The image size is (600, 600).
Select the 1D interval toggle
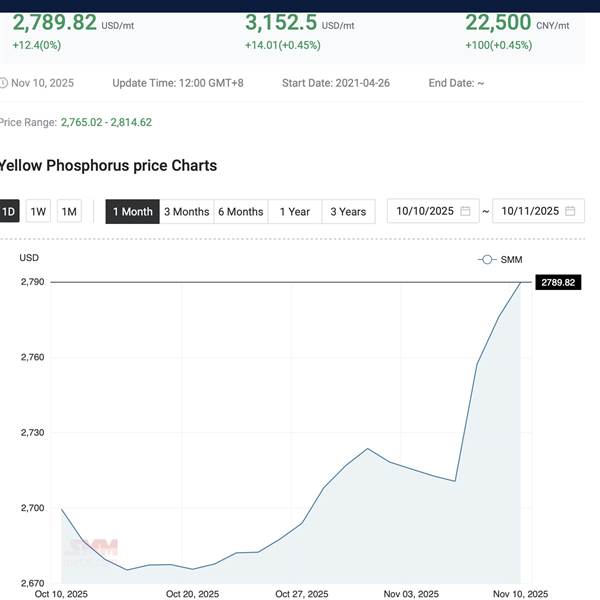tap(8, 211)
